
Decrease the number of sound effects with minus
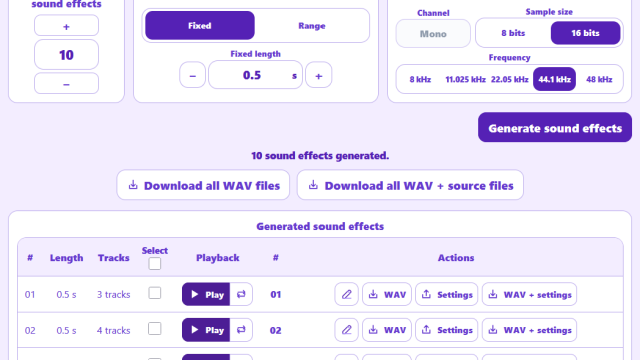pyautogui.click(x=66, y=84)
